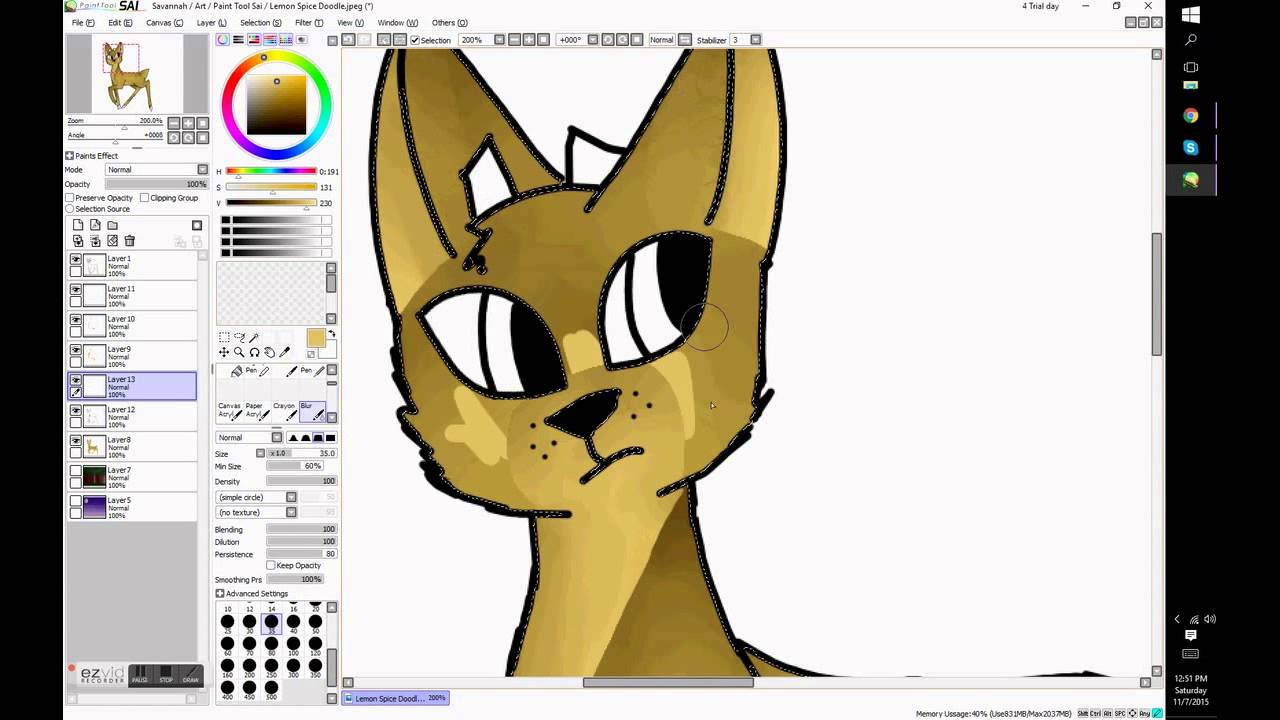The width and height of the screenshot is (1280, 720).
Task: Show the HSV slider panel
Action: click(254, 40)
